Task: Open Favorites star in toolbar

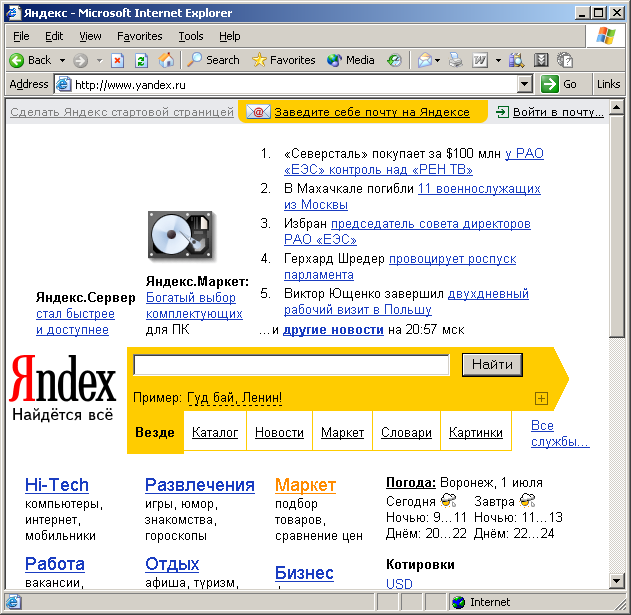Action: (x=283, y=60)
